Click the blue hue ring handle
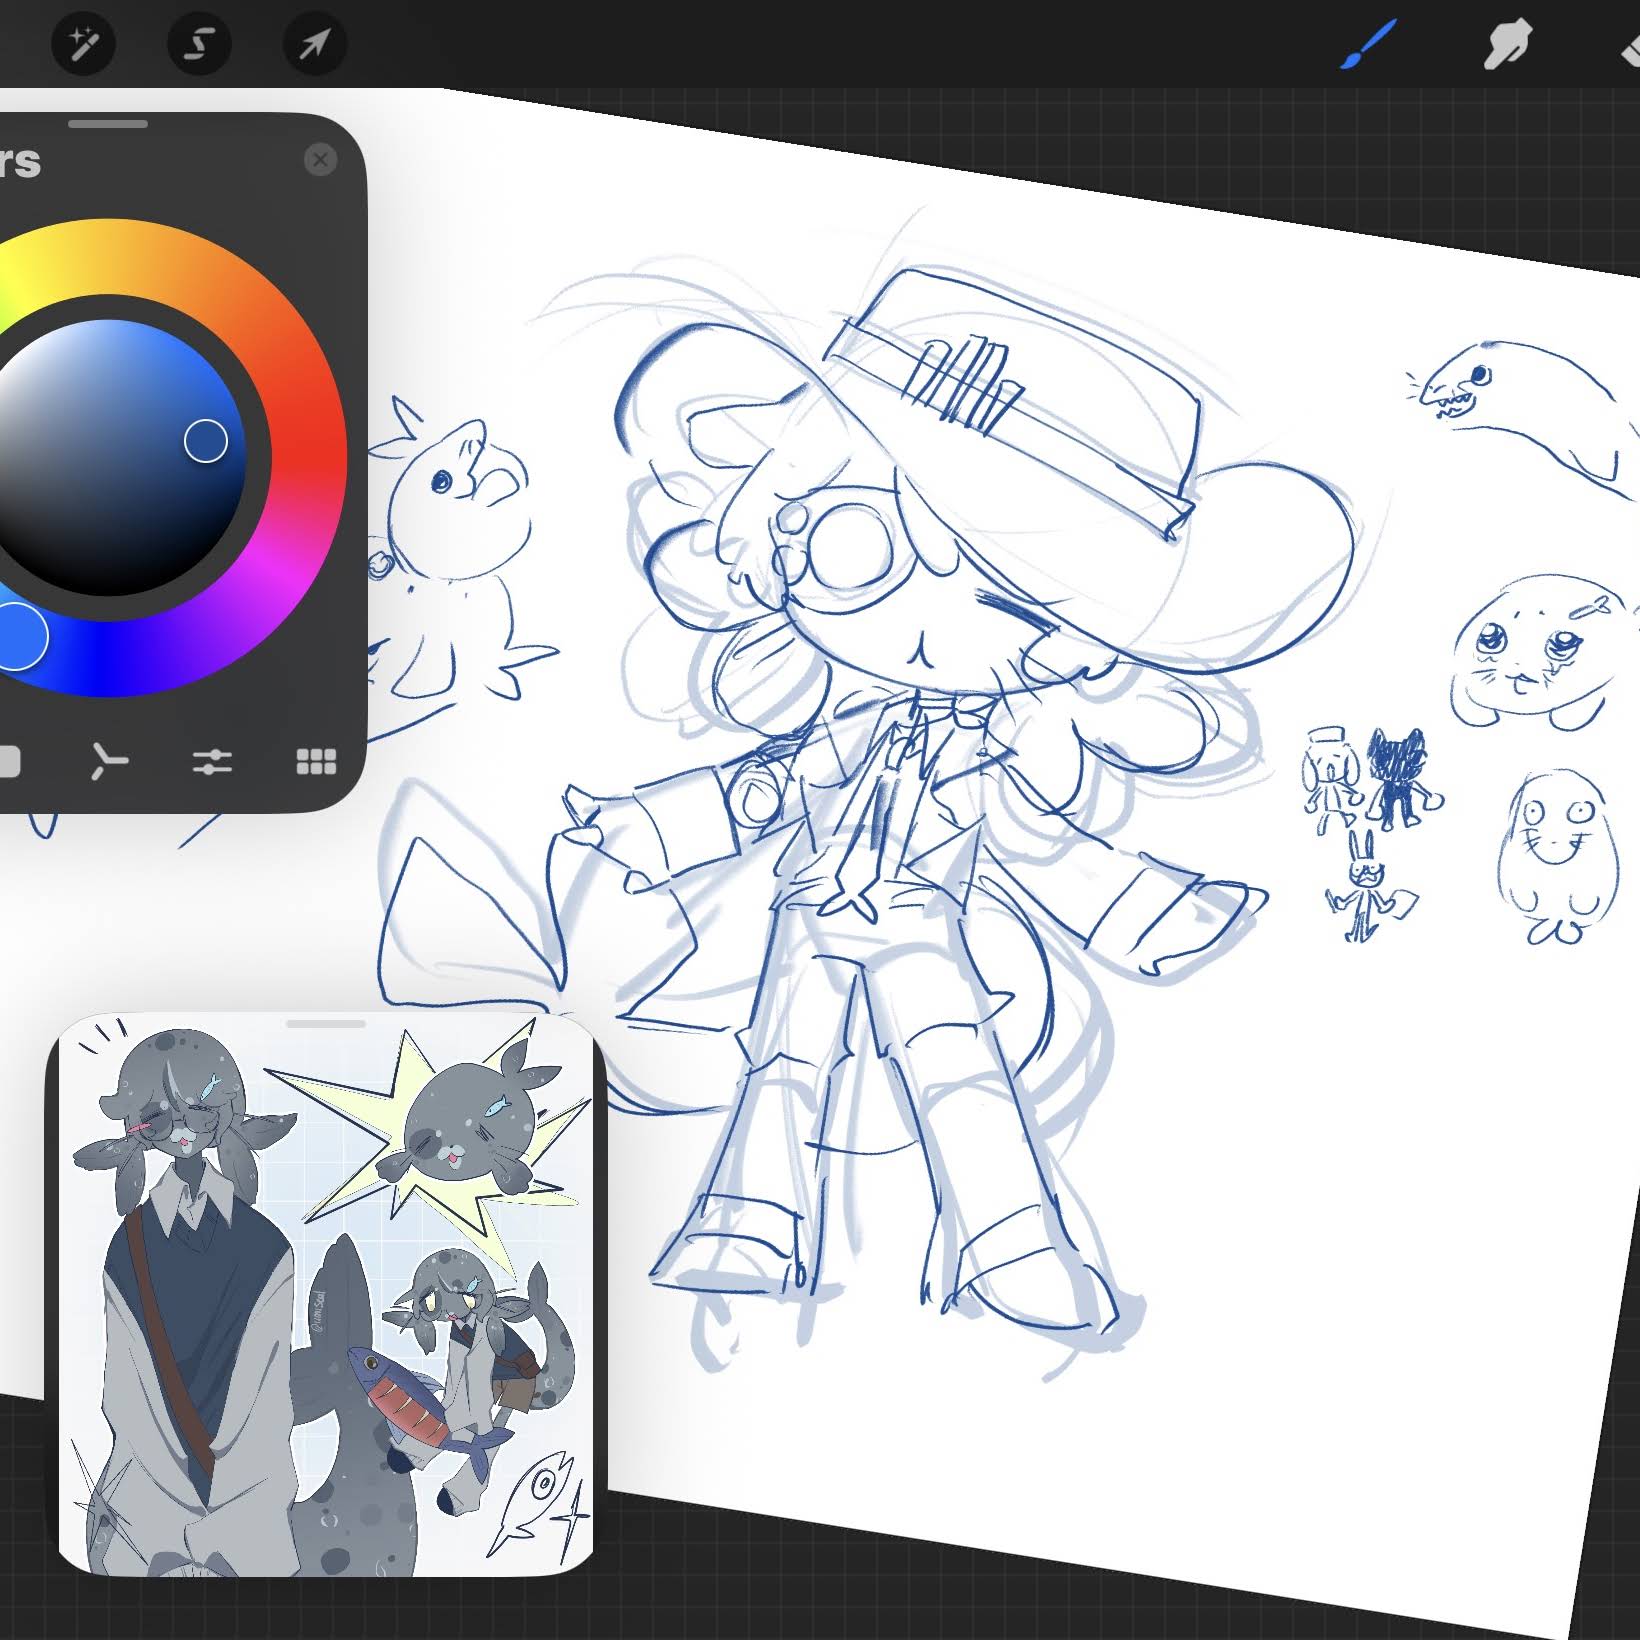 click(x=18, y=635)
